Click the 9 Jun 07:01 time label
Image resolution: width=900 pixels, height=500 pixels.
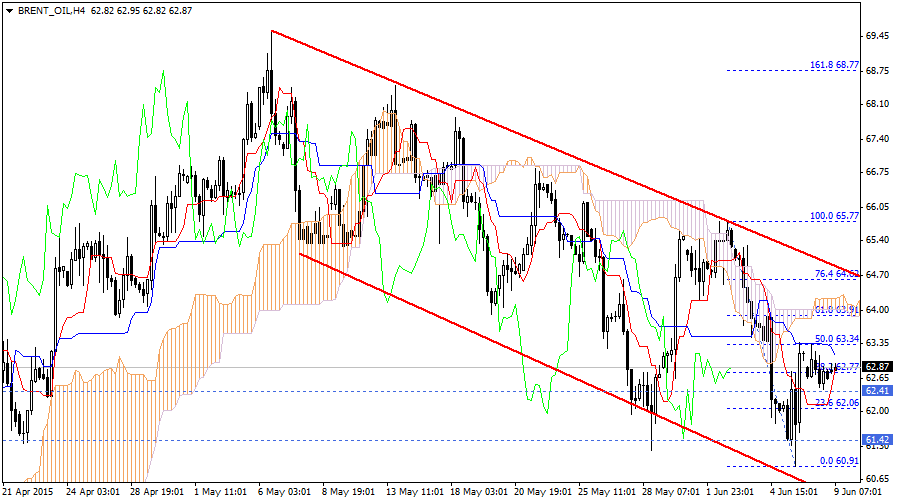click(x=858, y=492)
